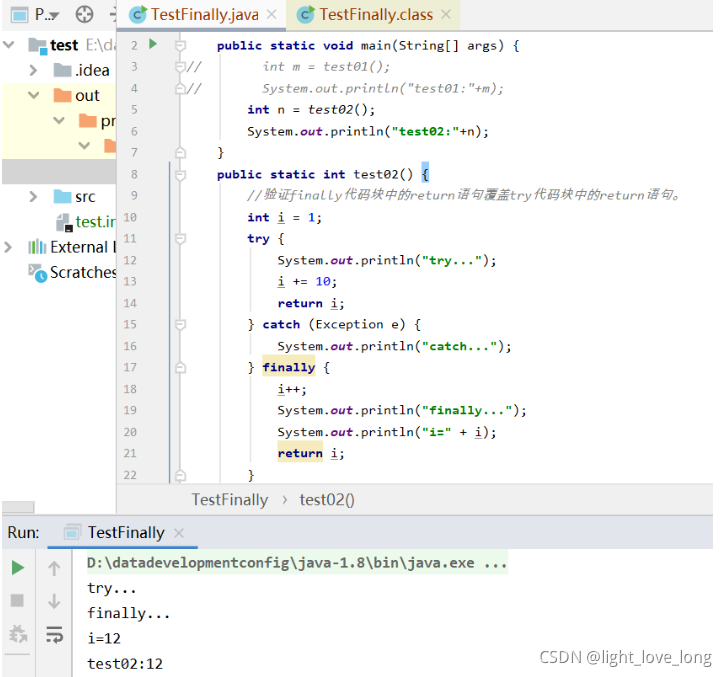Click the highlighted finally keyword

288,367
